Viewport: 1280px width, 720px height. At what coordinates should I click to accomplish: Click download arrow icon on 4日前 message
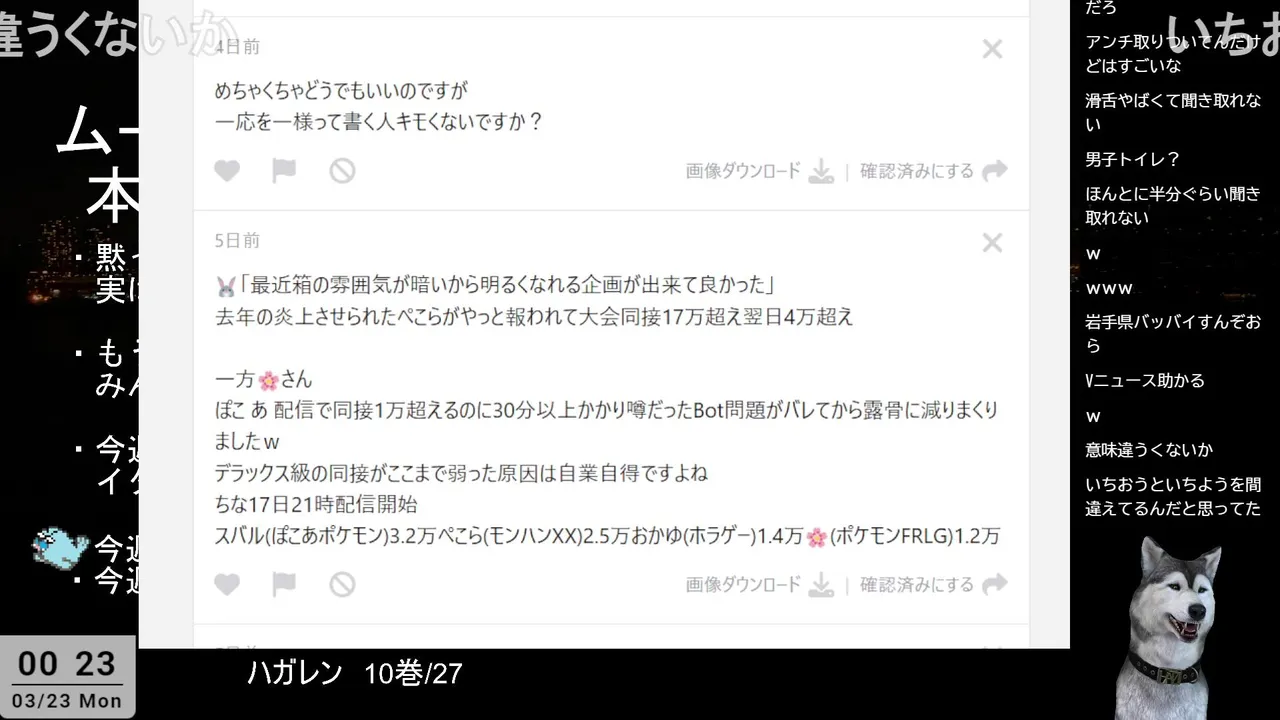click(821, 172)
